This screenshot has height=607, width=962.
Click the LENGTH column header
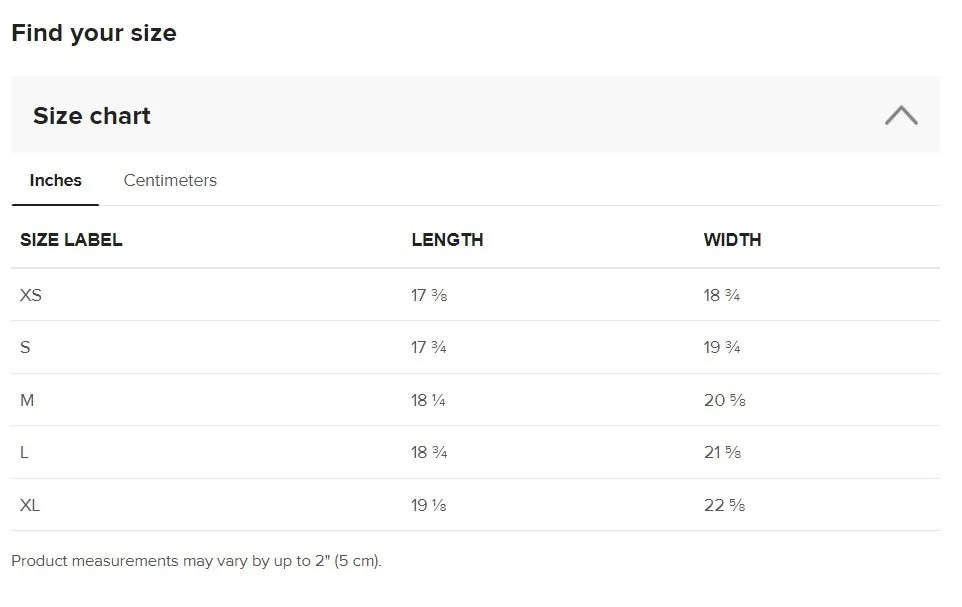pyautogui.click(x=447, y=239)
